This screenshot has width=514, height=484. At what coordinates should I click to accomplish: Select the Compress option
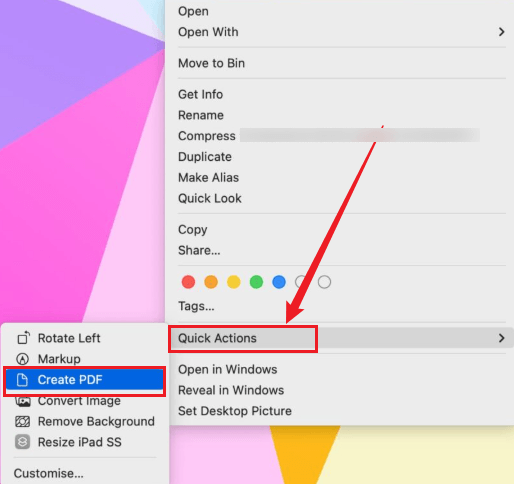[207, 136]
